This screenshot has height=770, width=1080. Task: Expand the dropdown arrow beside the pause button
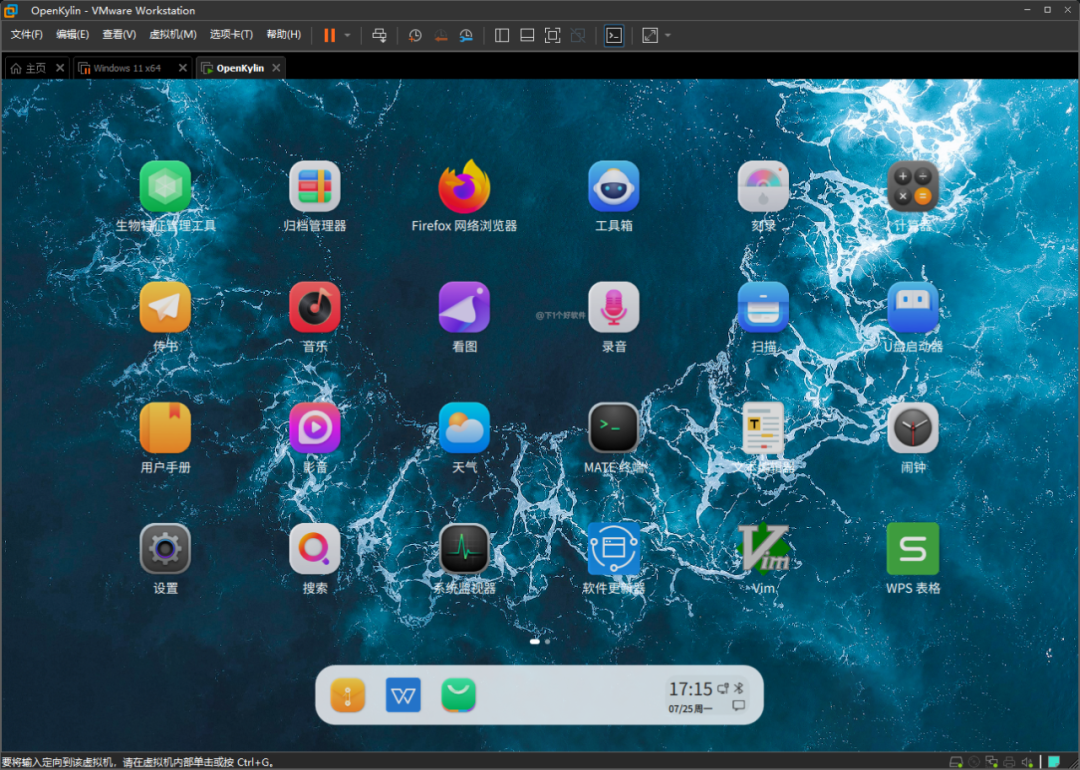pyautogui.click(x=348, y=35)
